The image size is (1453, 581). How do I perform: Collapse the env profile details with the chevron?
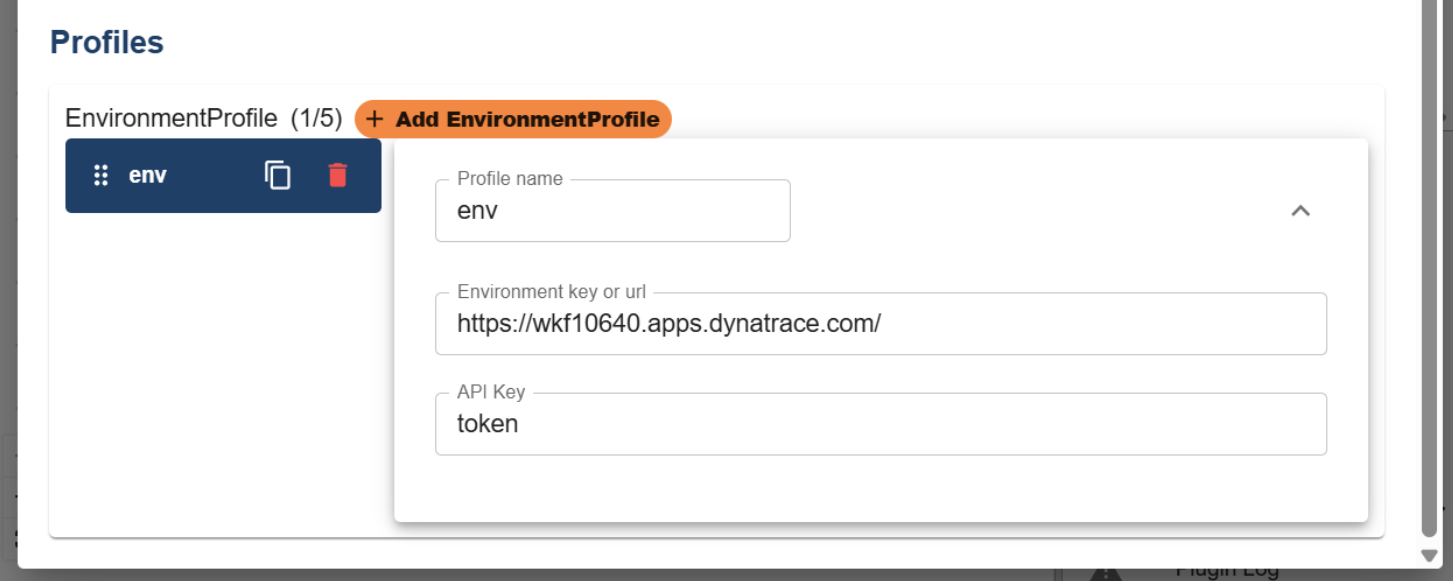(1300, 211)
